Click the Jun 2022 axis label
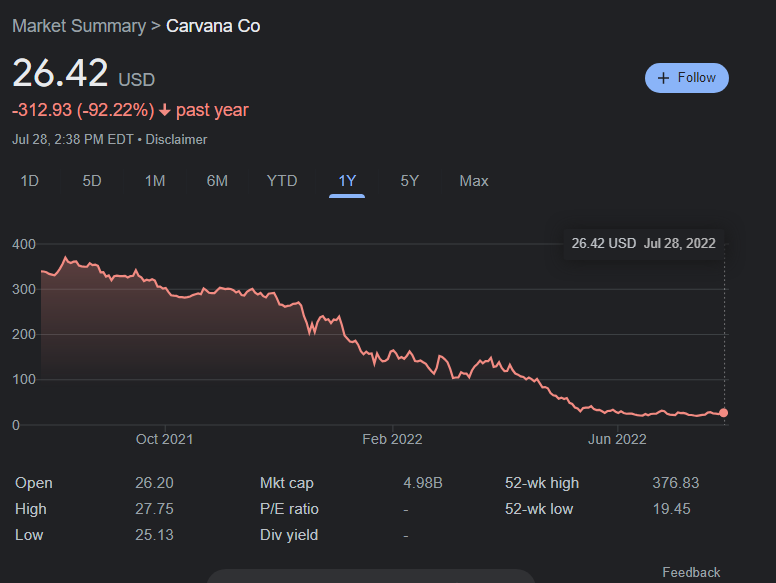This screenshot has width=776, height=583. click(x=617, y=439)
